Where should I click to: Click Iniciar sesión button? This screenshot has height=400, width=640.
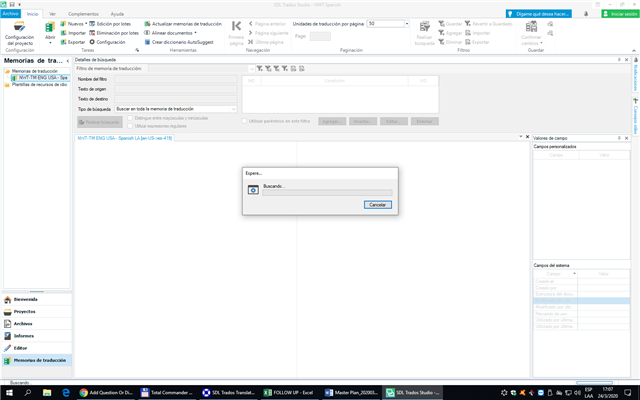(620, 14)
